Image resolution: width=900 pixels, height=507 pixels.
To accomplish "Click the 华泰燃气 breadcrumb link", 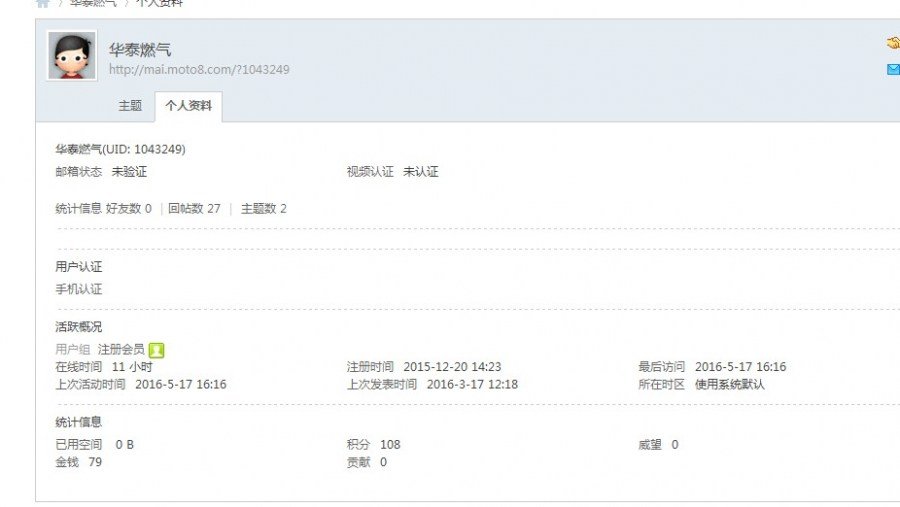I will coord(92,3).
